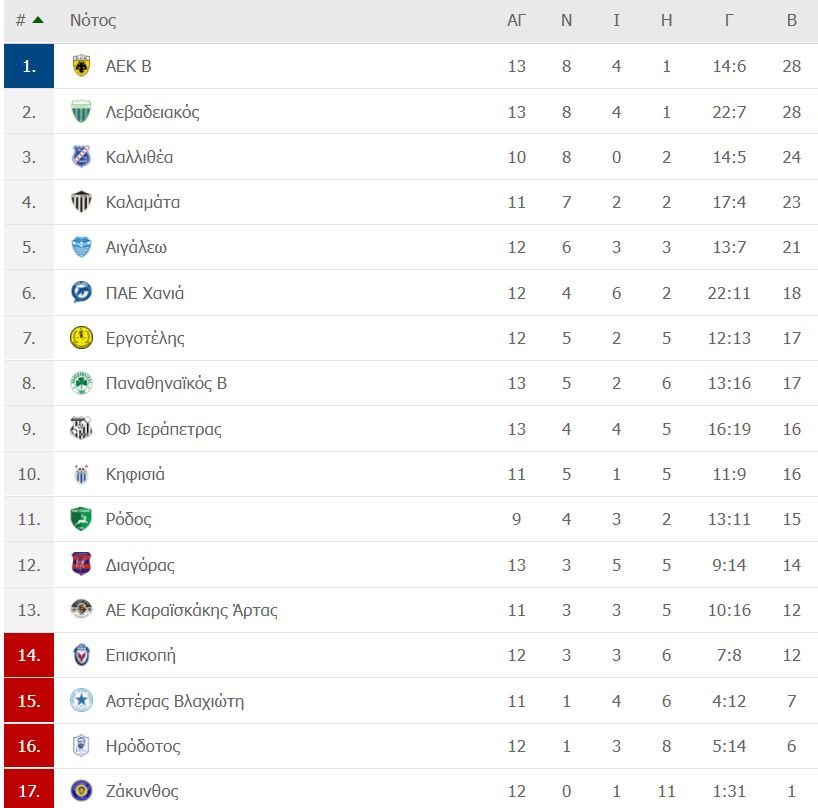818x808 pixels.
Task: Click the blue promotion position 1 marker
Action: tap(29, 66)
